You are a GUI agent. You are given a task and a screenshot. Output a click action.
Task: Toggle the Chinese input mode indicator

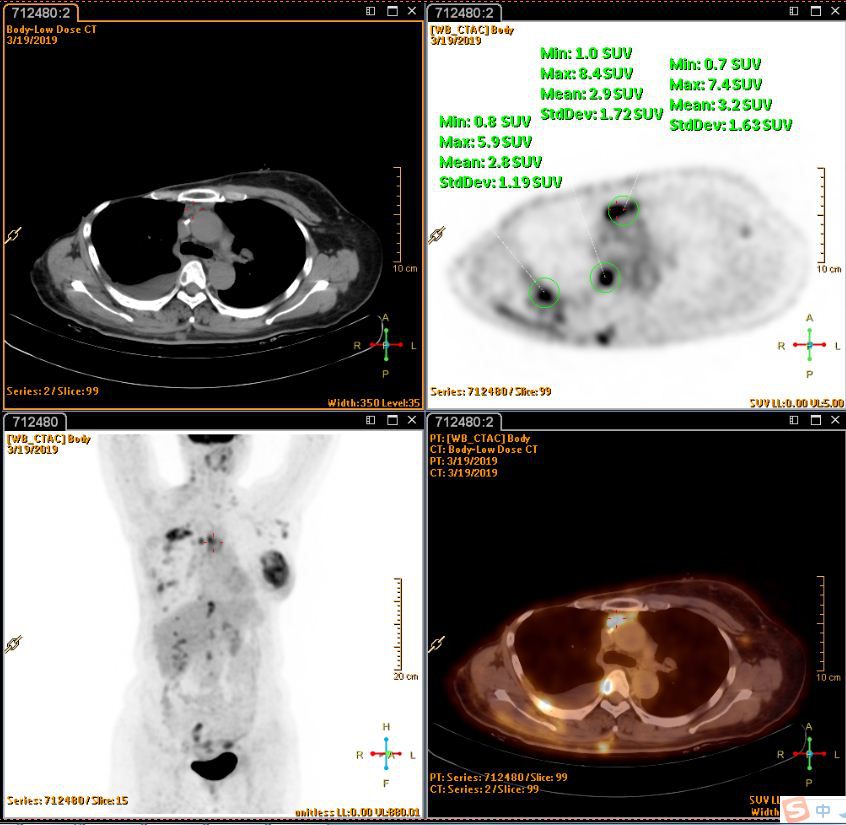[823, 811]
